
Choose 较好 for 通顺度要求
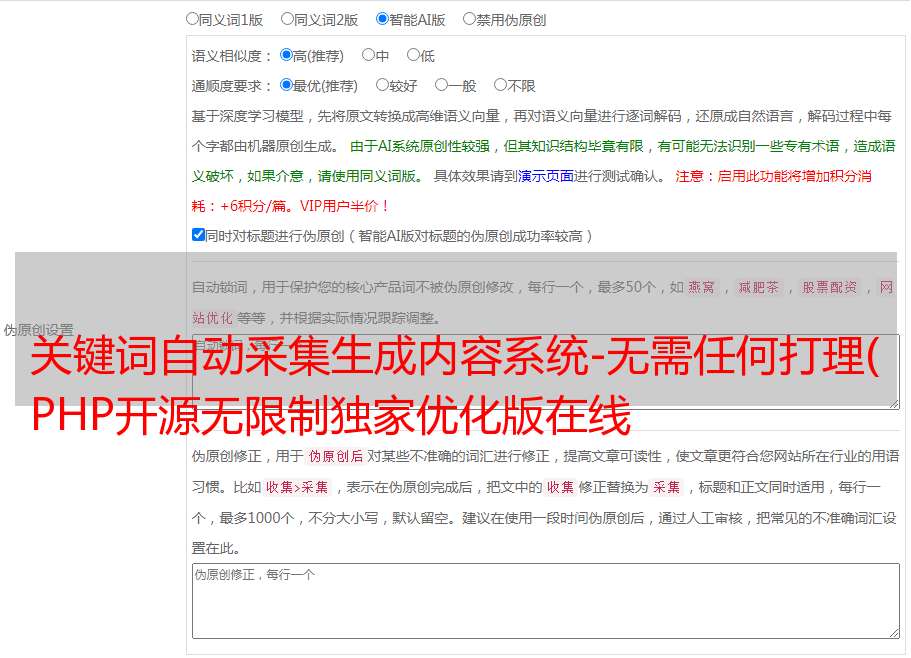[x=382, y=85]
